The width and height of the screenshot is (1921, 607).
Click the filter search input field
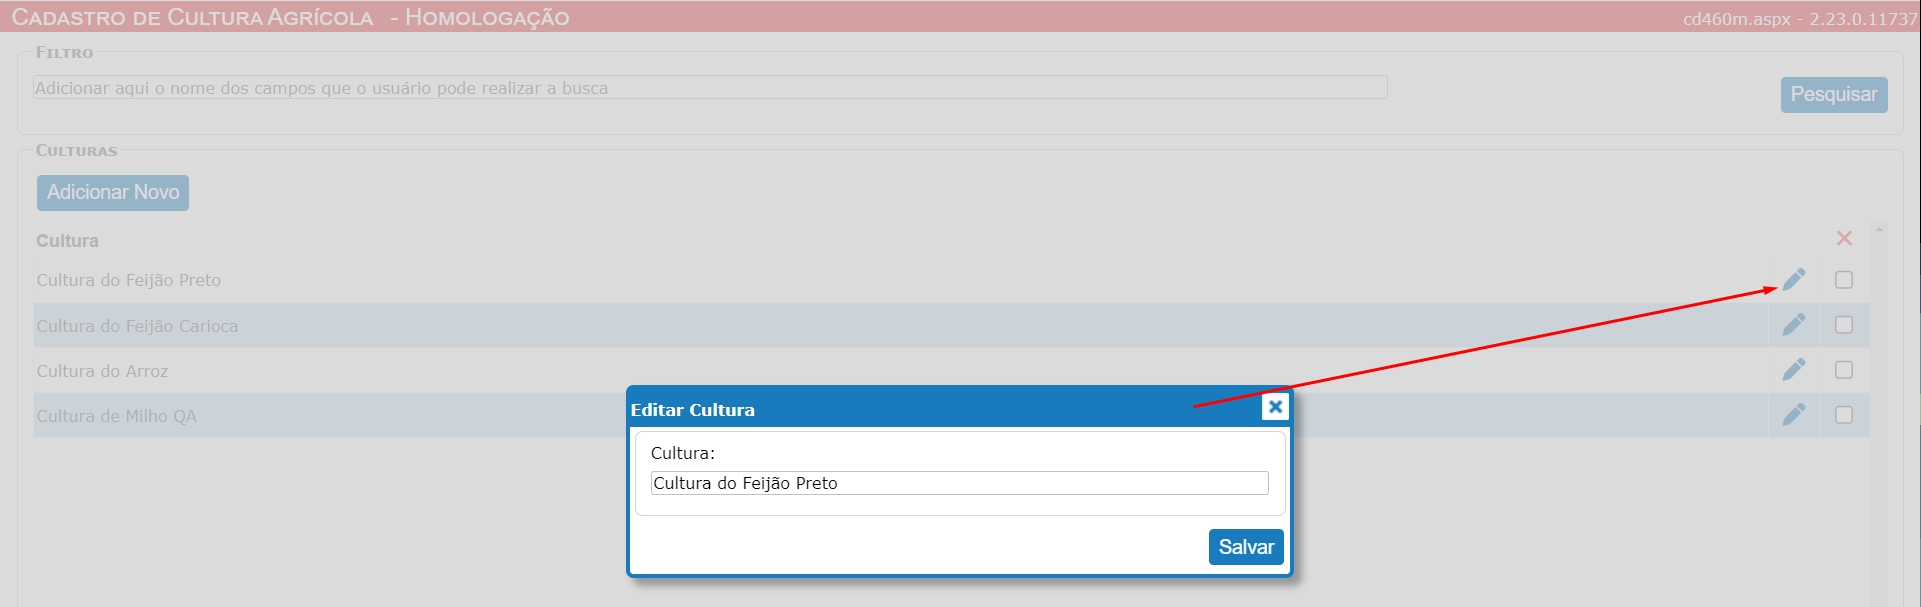(x=710, y=88)
